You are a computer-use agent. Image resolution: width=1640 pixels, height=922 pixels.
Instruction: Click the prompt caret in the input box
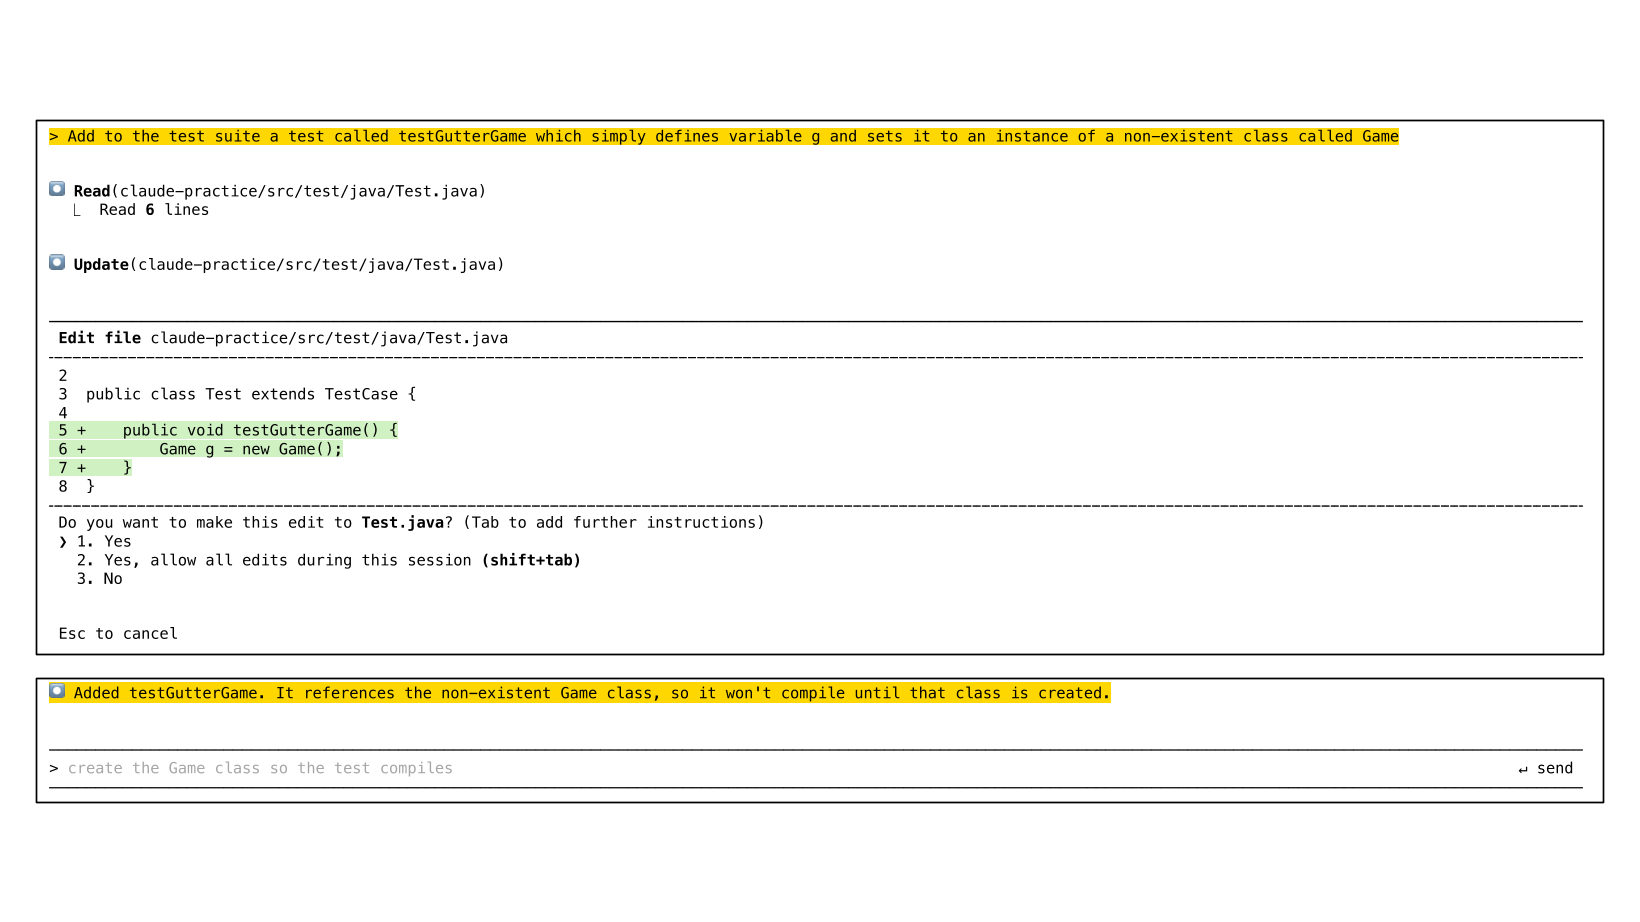54,768
